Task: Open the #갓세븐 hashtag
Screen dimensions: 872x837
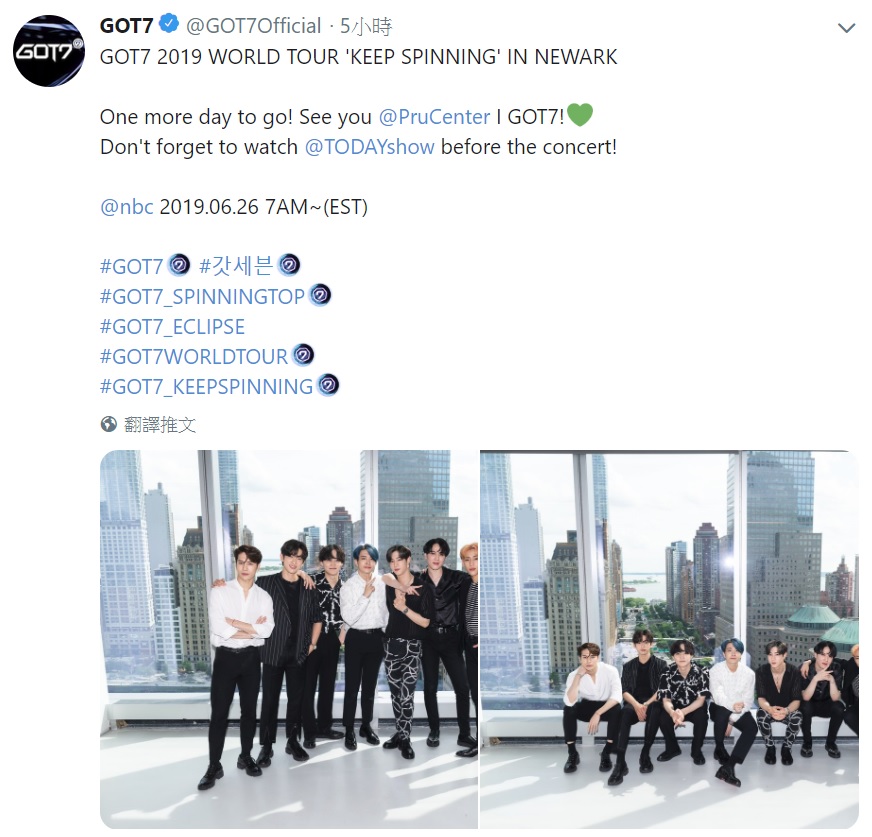Action: pyautogui.click(x=236, y=266)
